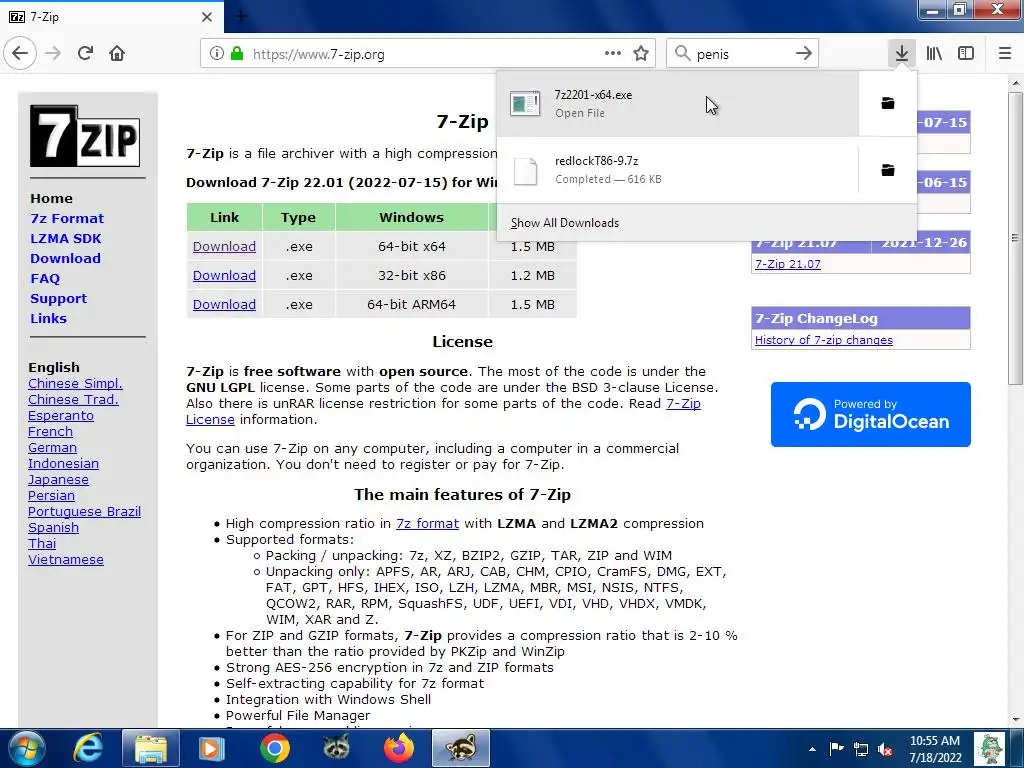Download the 32-bit x86 .exe
The width and height of the screenshot is (1024, 768).
(224, 276)
